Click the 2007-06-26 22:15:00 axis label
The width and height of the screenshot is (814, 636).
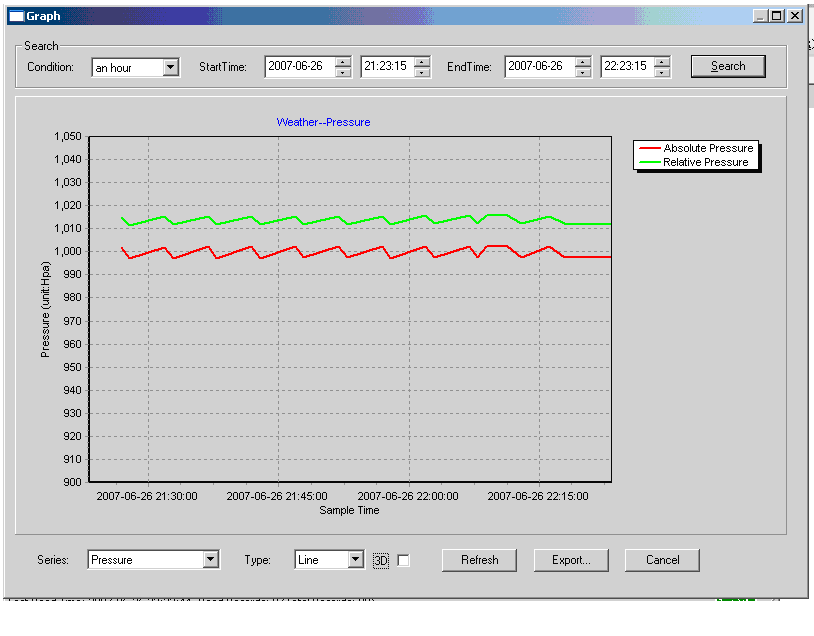point(538,496)
